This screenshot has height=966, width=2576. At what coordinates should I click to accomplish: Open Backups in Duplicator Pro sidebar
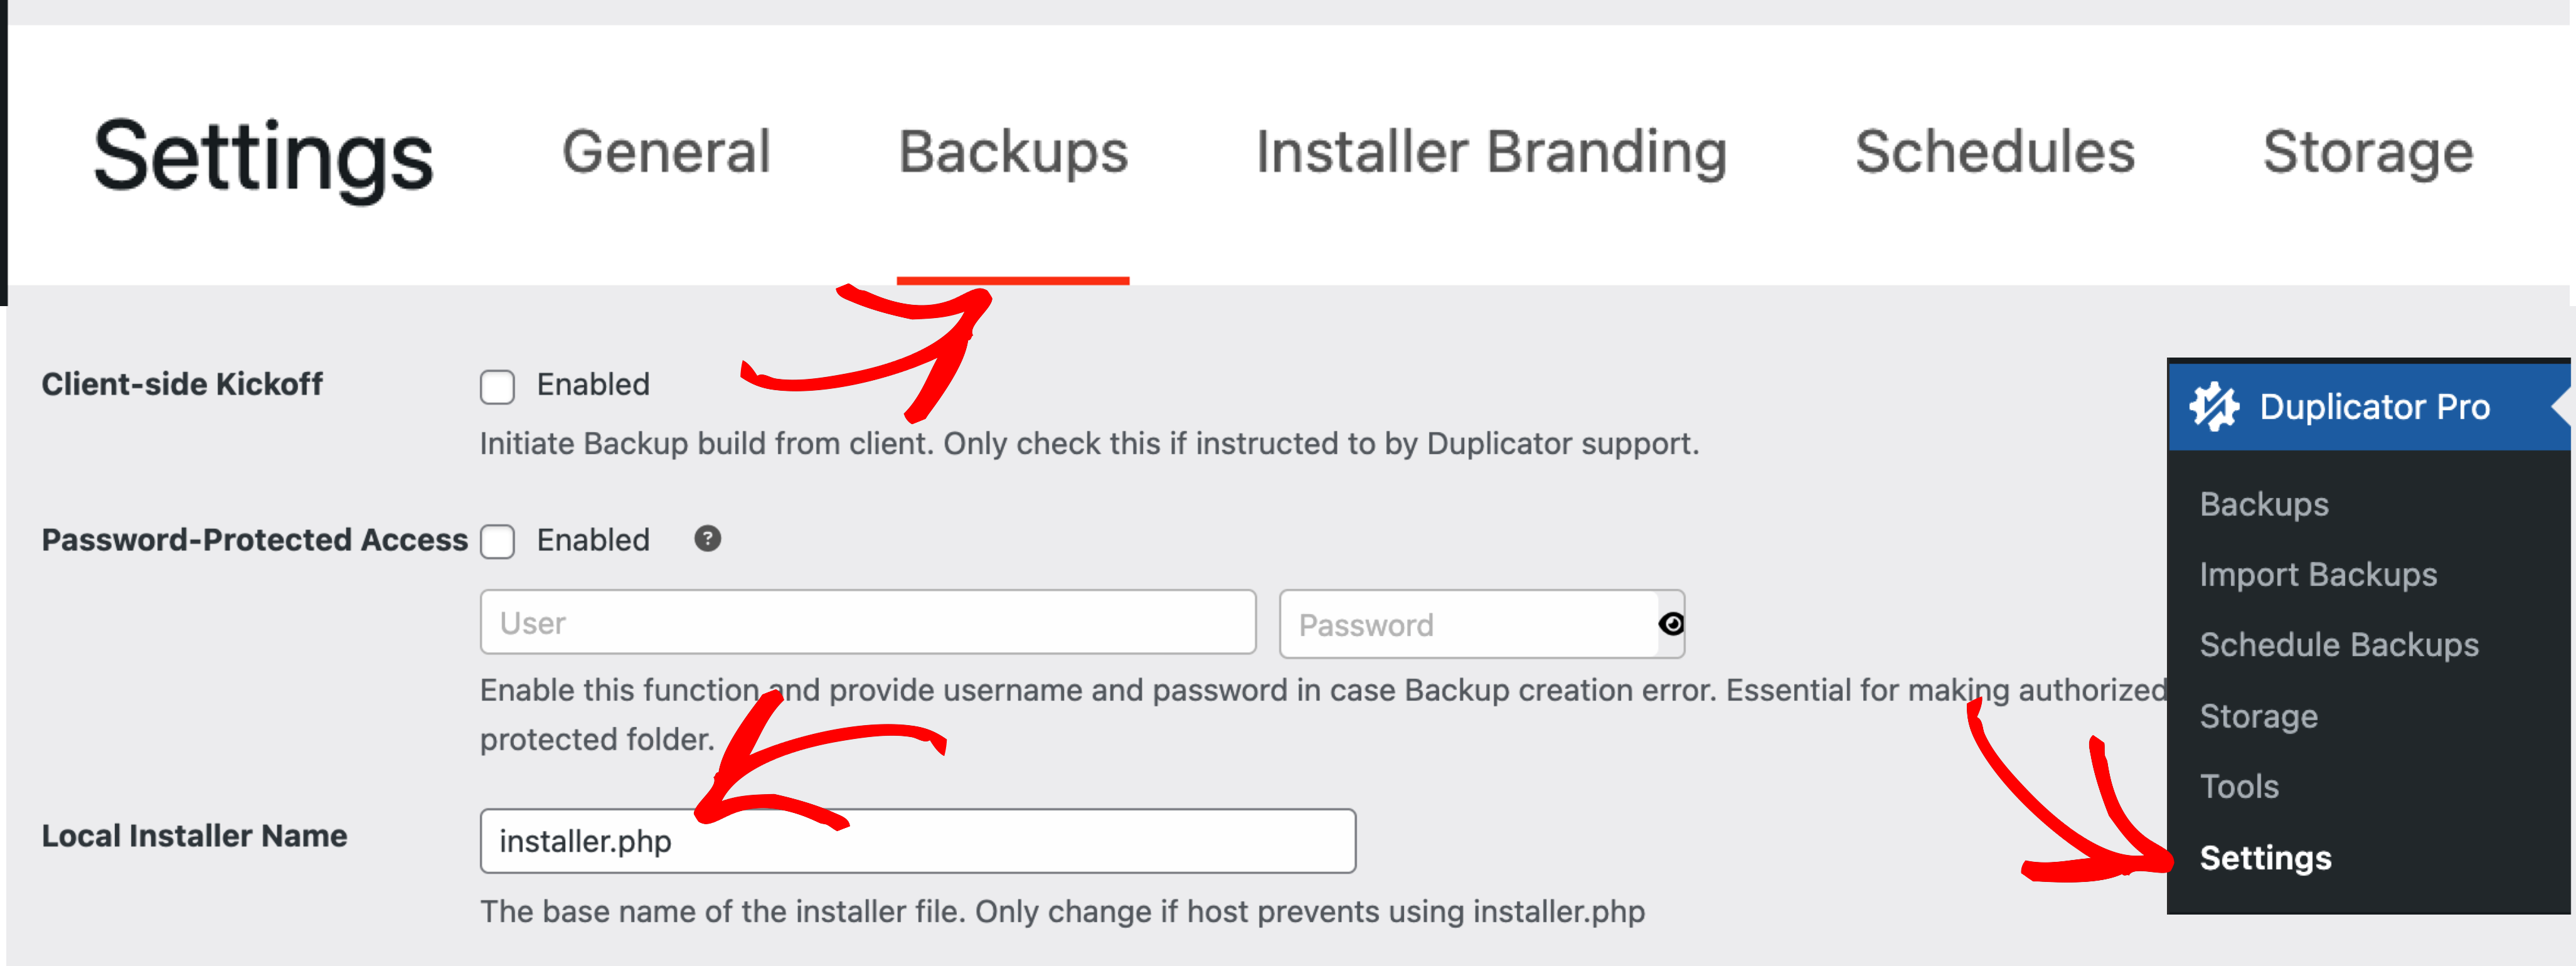2264,504
